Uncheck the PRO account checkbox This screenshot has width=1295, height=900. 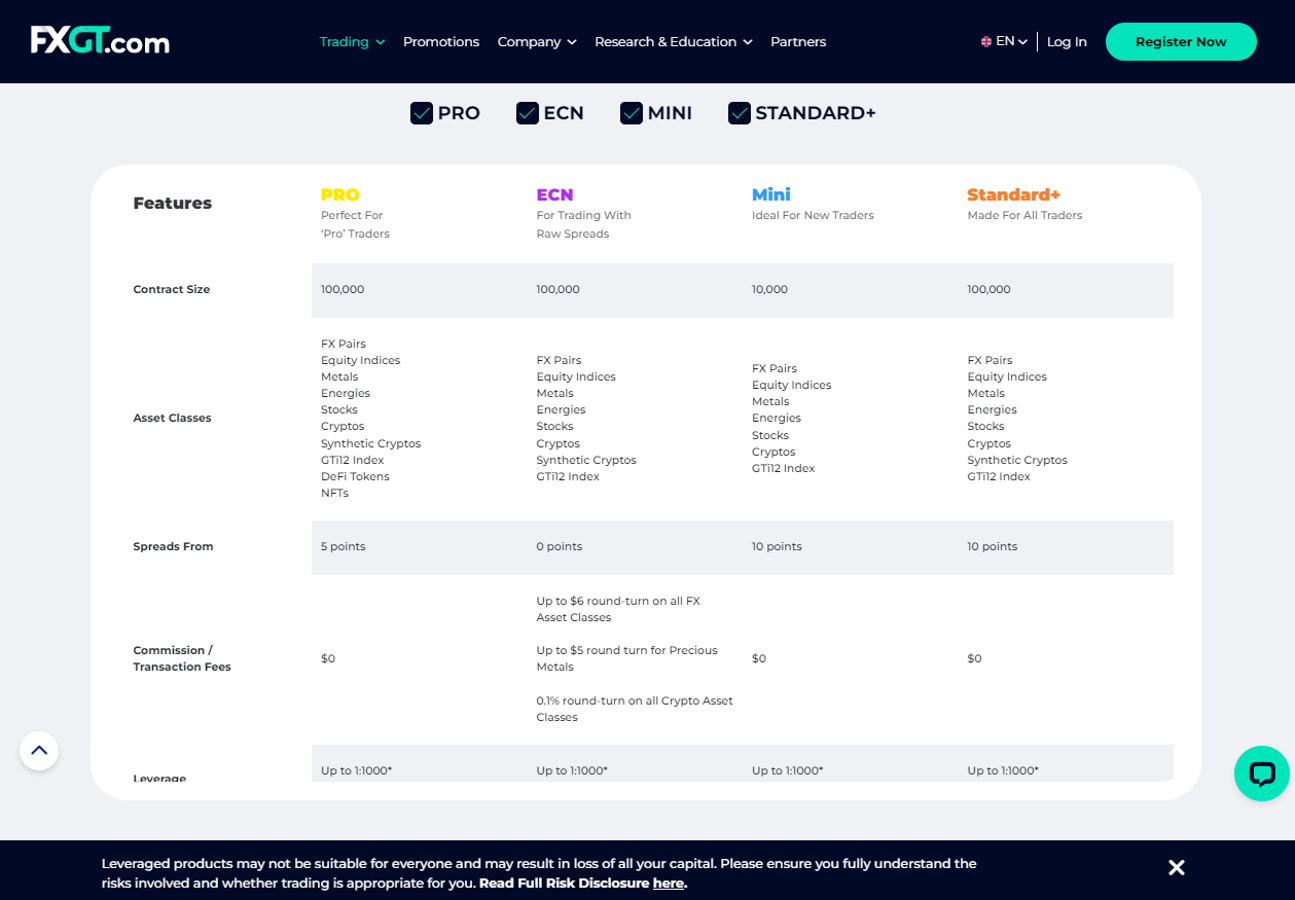[421, 113]
